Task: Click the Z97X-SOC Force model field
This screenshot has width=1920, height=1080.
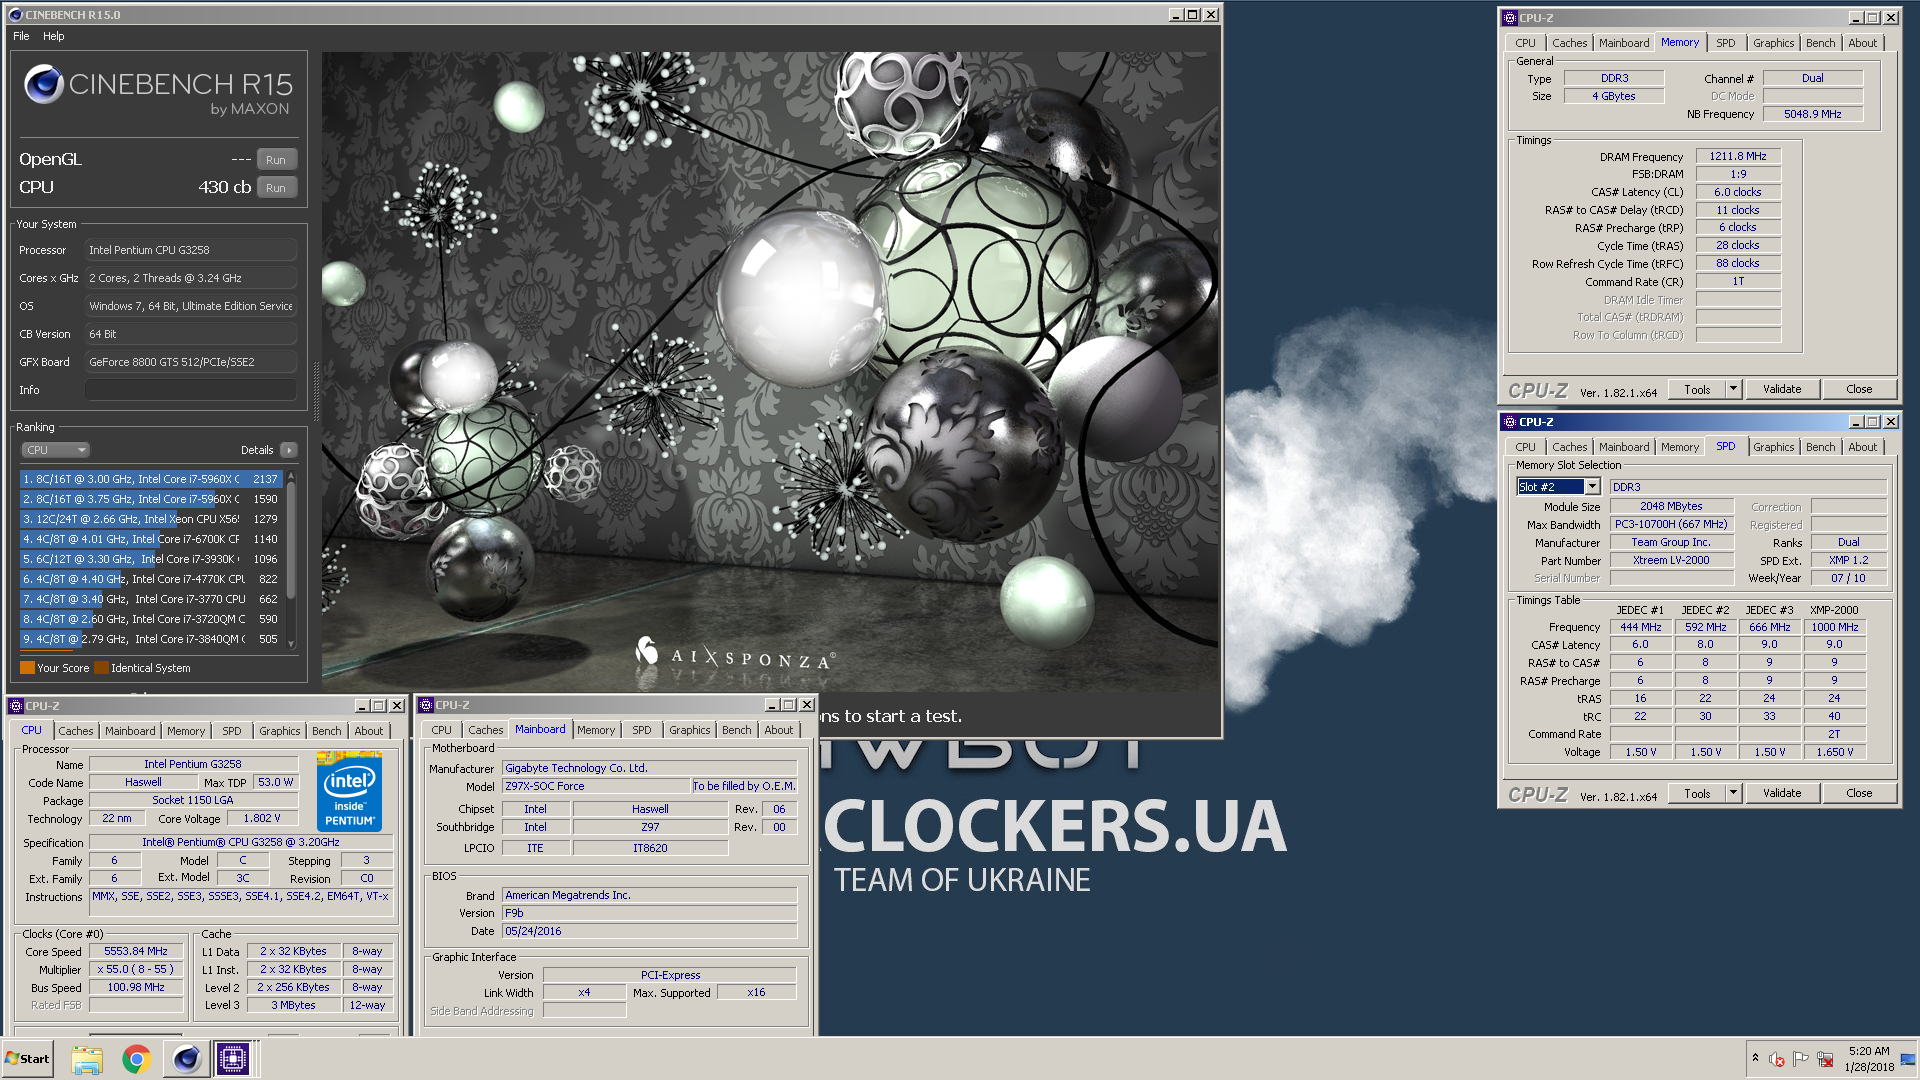Action: coord(595,786)
